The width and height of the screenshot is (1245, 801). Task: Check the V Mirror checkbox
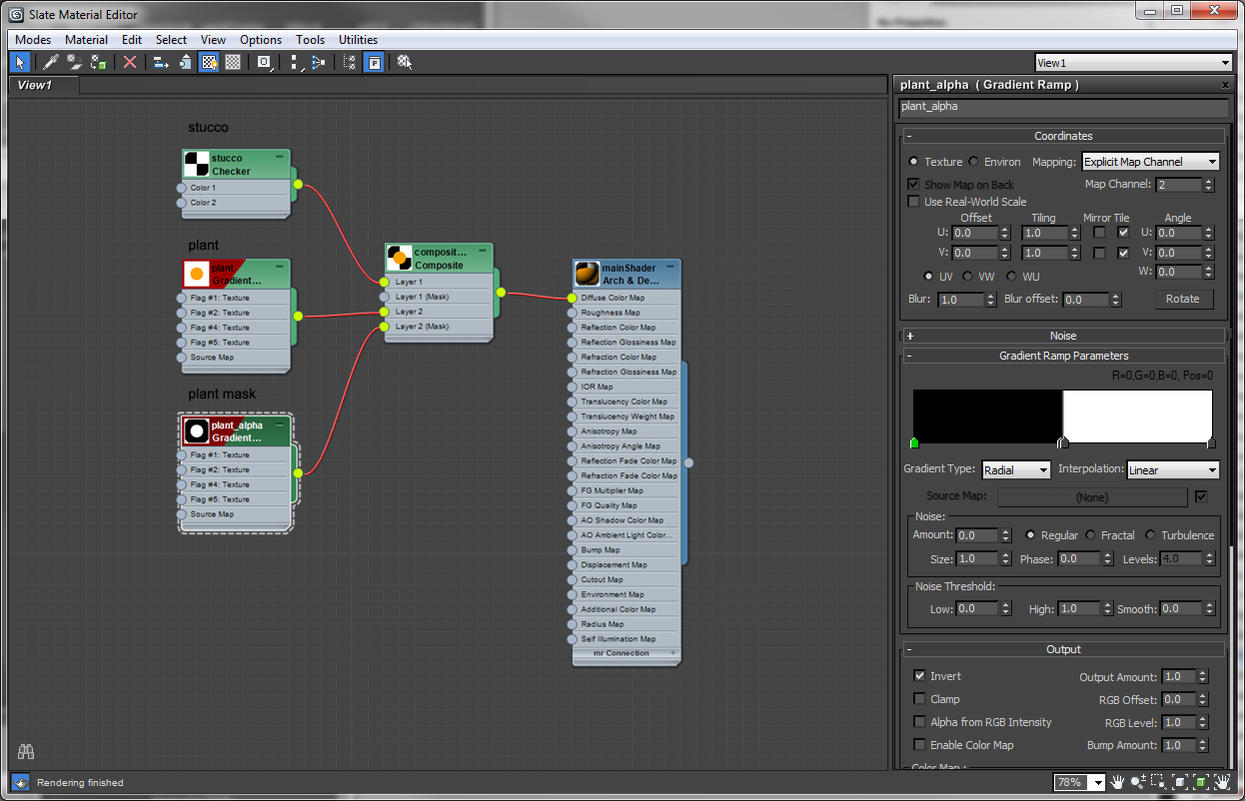click(x=1099, y=253)
